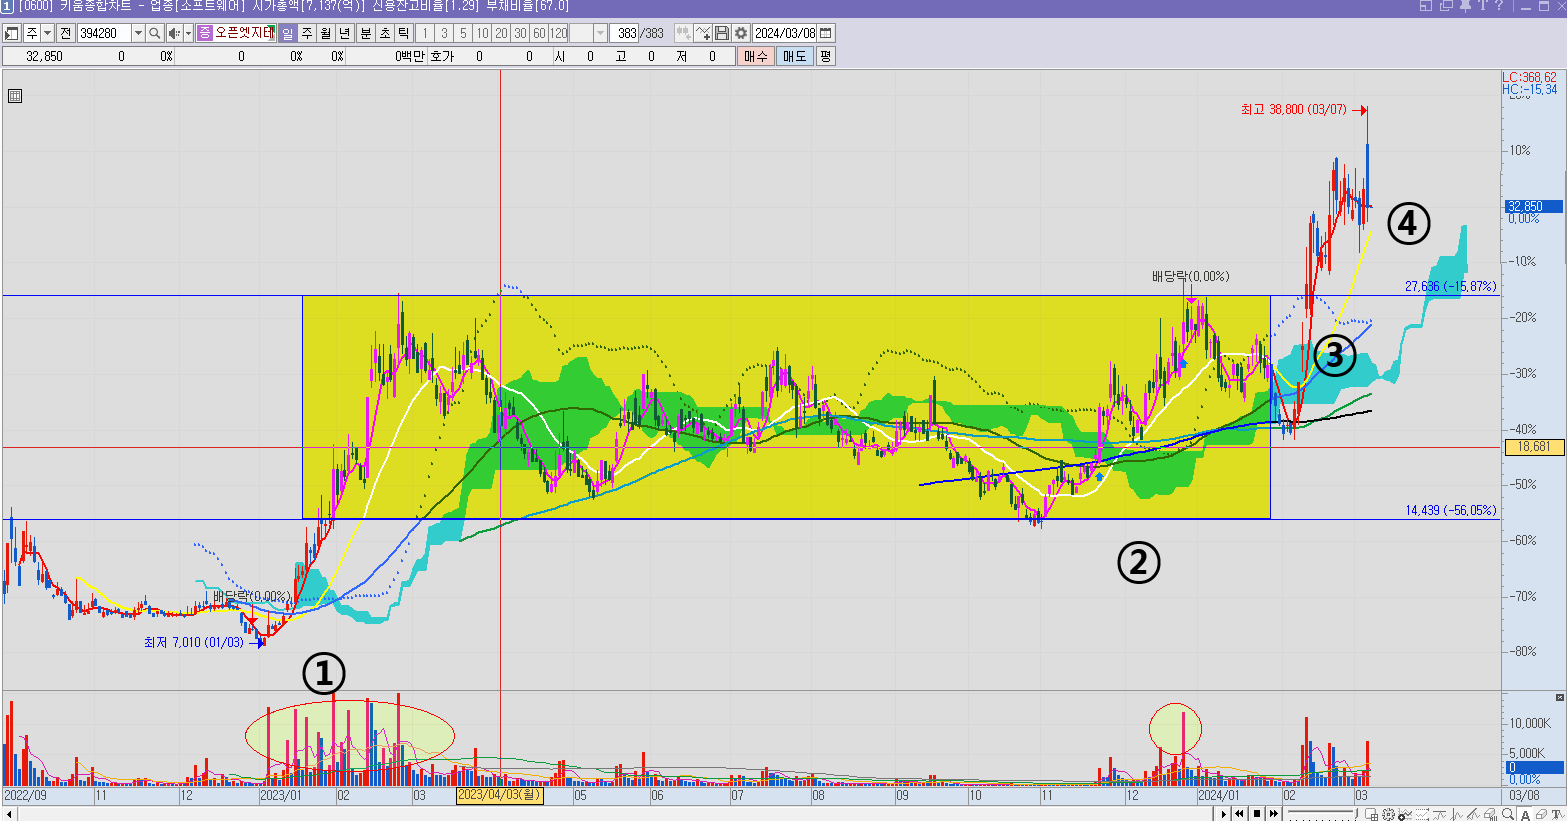Select the text annotation A tool
Viewport: 1567px width, 821px height.
point(1525,814)
